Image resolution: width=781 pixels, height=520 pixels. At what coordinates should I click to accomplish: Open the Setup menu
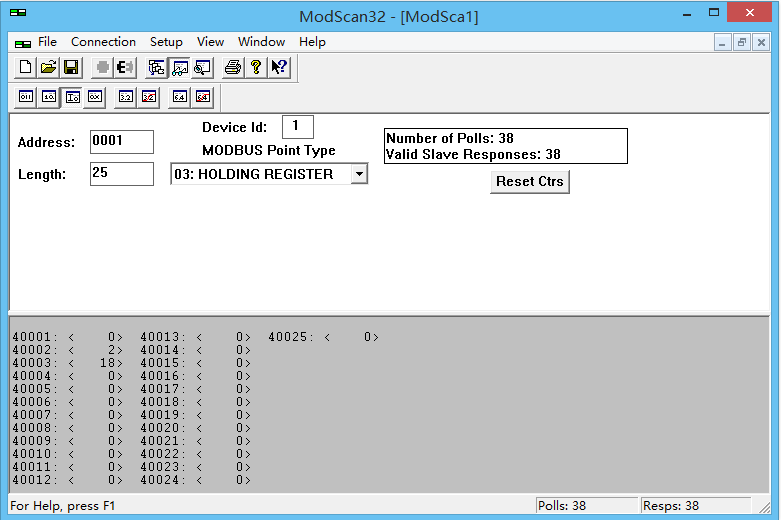click(166, 42)
